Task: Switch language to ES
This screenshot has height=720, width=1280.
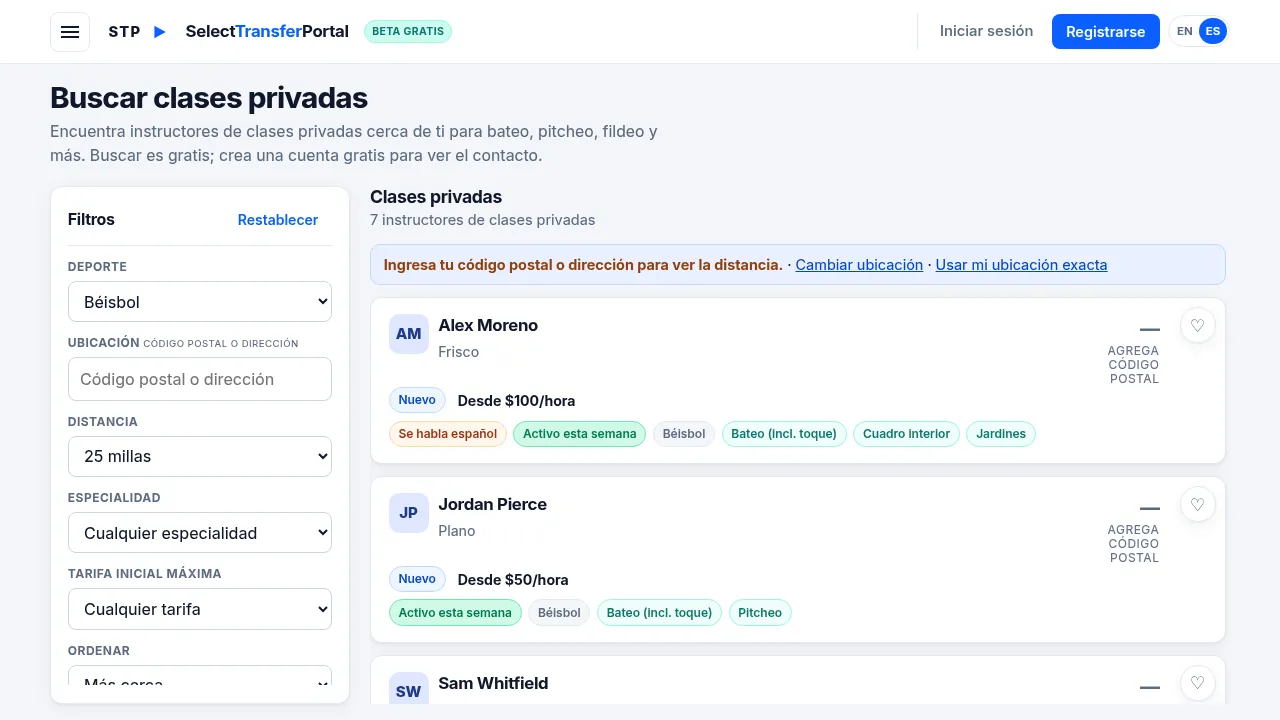Action: tap(1213, 32)
